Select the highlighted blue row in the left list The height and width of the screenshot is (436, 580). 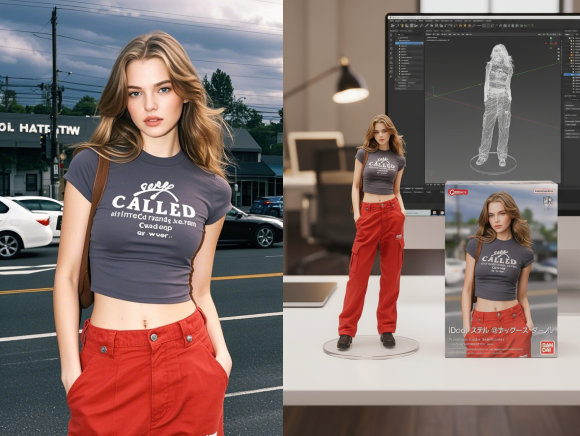click(409, 43)
